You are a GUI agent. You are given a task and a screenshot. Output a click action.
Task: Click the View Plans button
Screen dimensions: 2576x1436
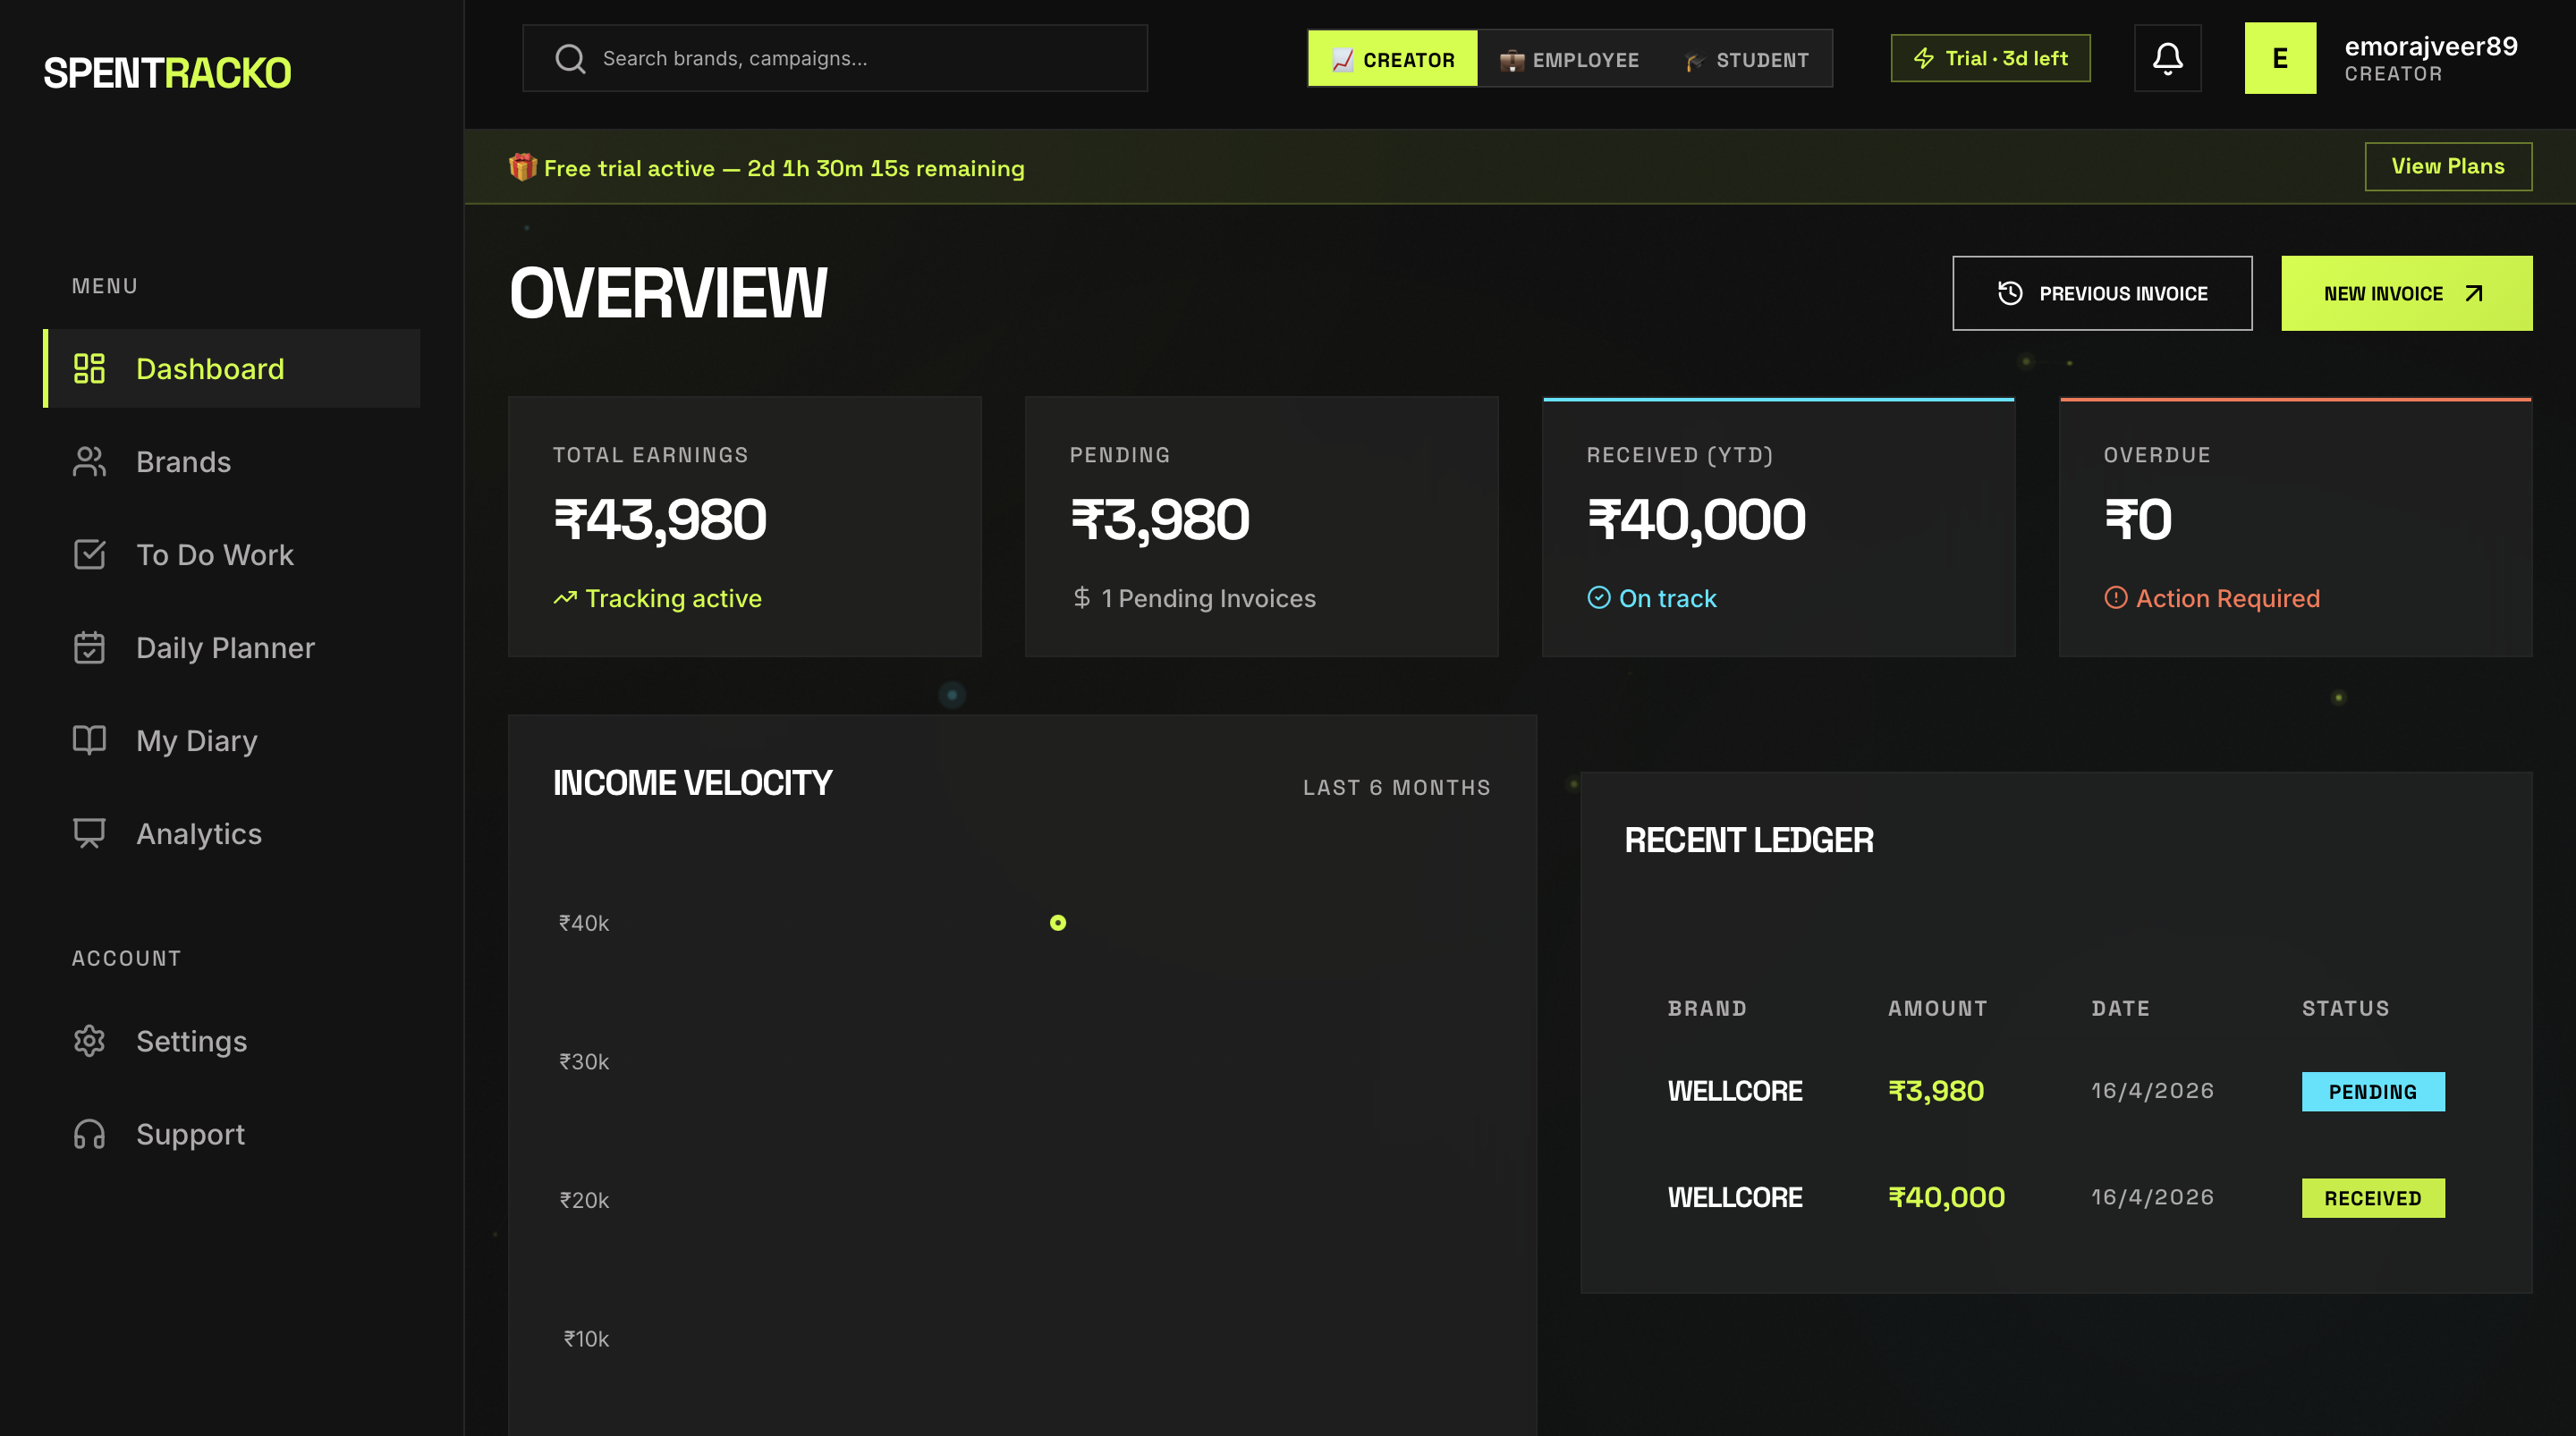[x=2447, y=166]
